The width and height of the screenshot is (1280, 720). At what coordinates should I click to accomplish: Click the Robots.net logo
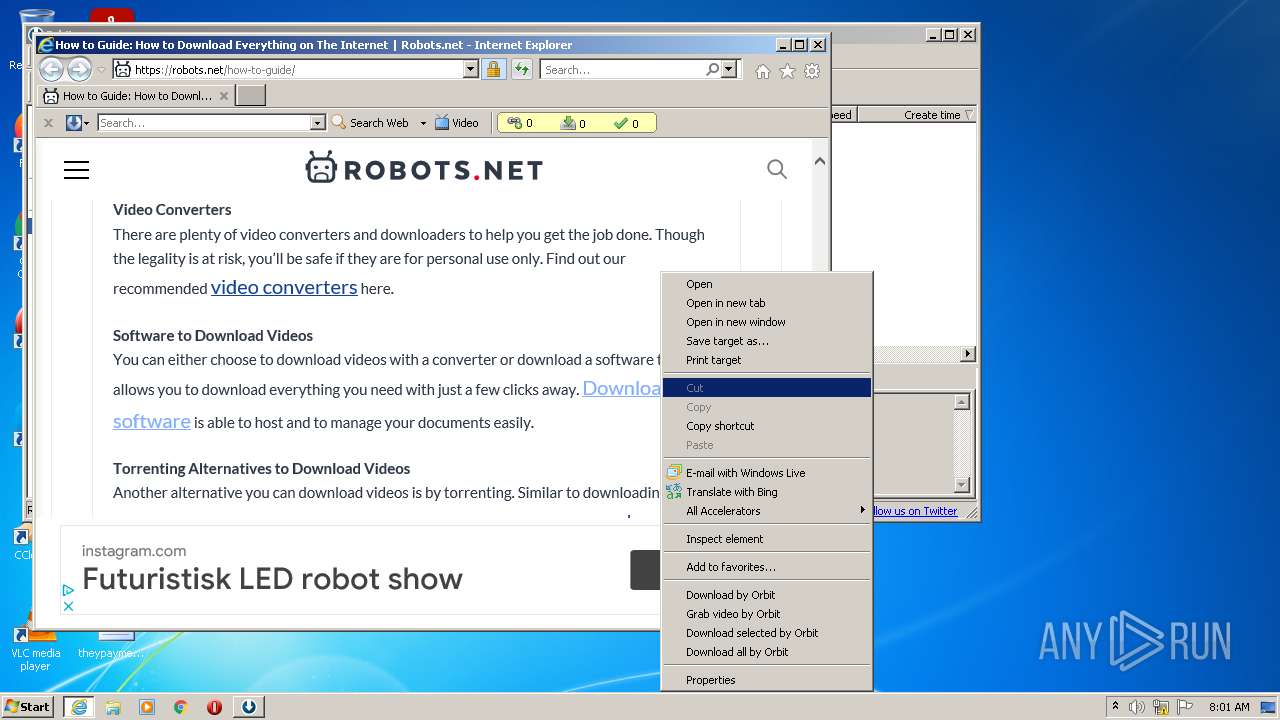pyautogui.click(x=424, y=169)
